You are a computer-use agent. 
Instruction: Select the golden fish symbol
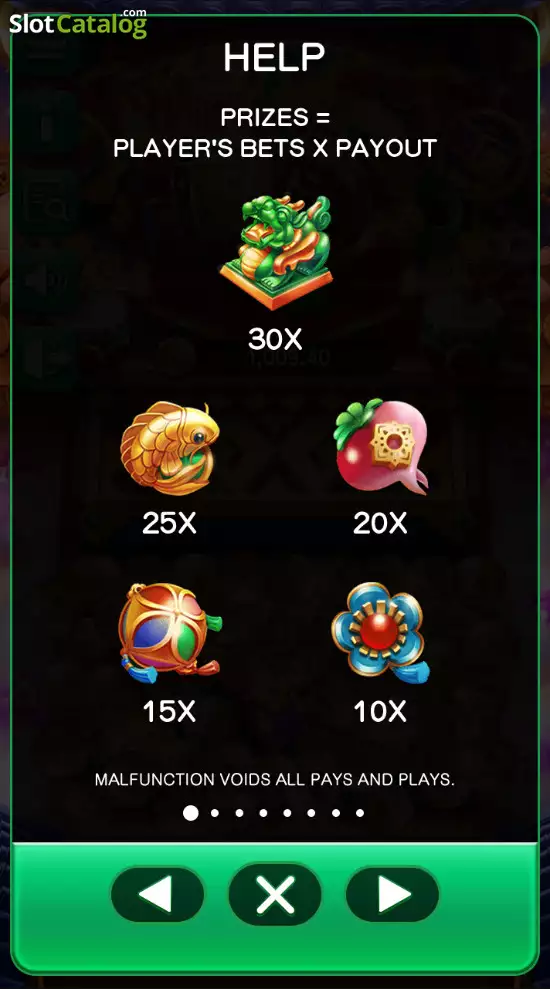pos(170,448)
